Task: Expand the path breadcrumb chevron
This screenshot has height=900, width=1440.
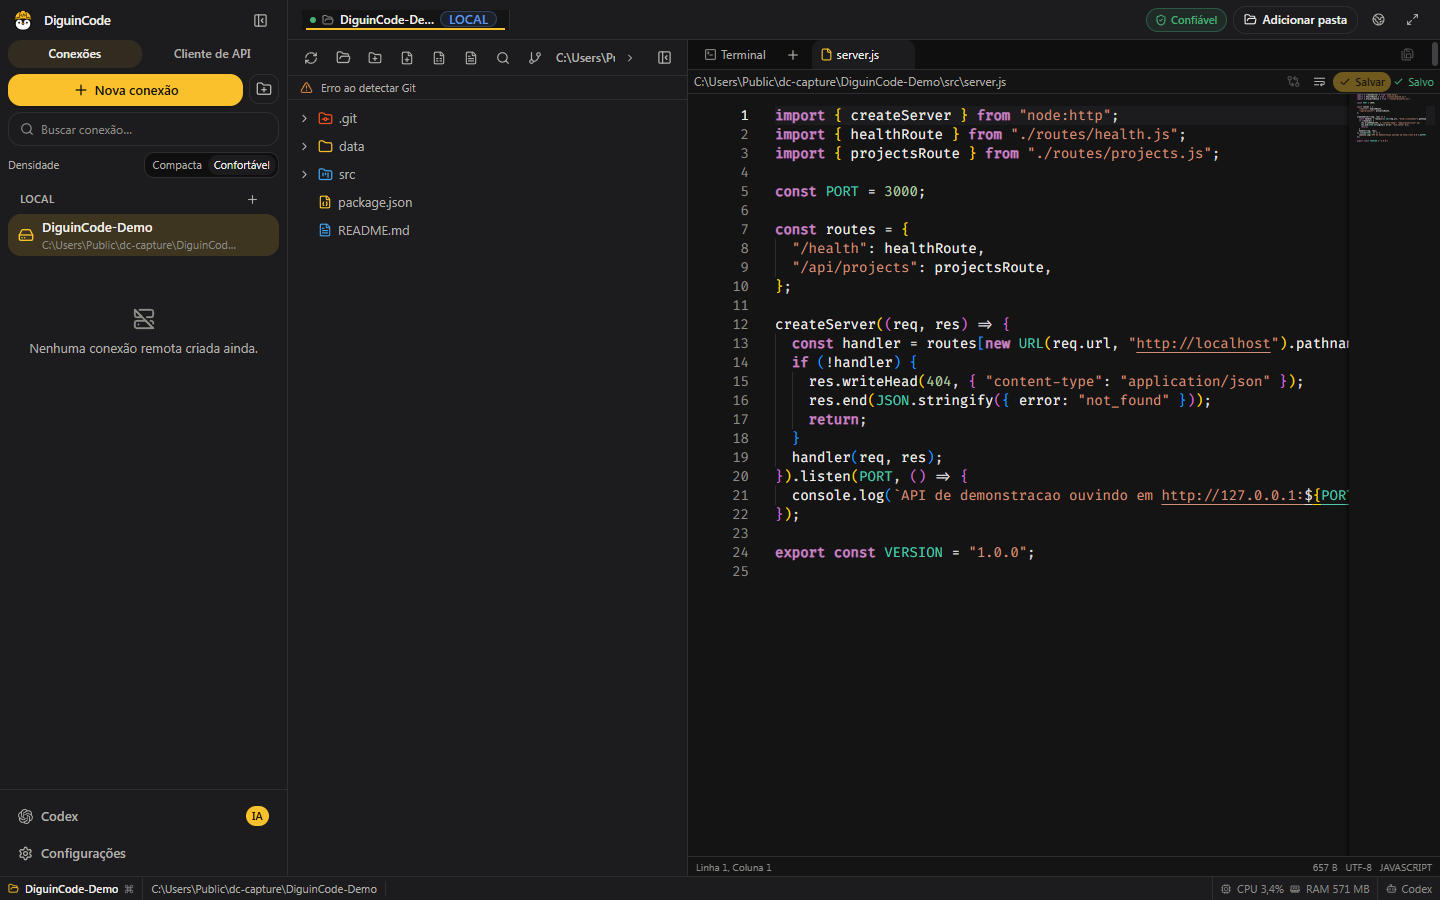Action: click(630, 58)
